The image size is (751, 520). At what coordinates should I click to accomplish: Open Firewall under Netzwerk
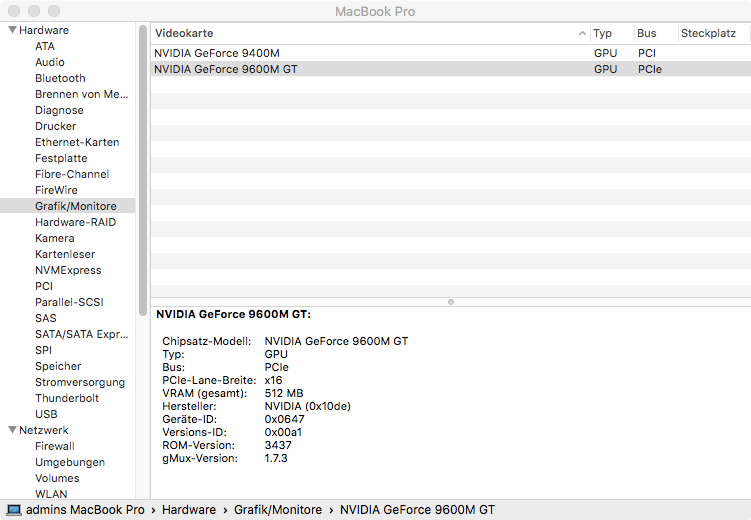coord(55,446)
